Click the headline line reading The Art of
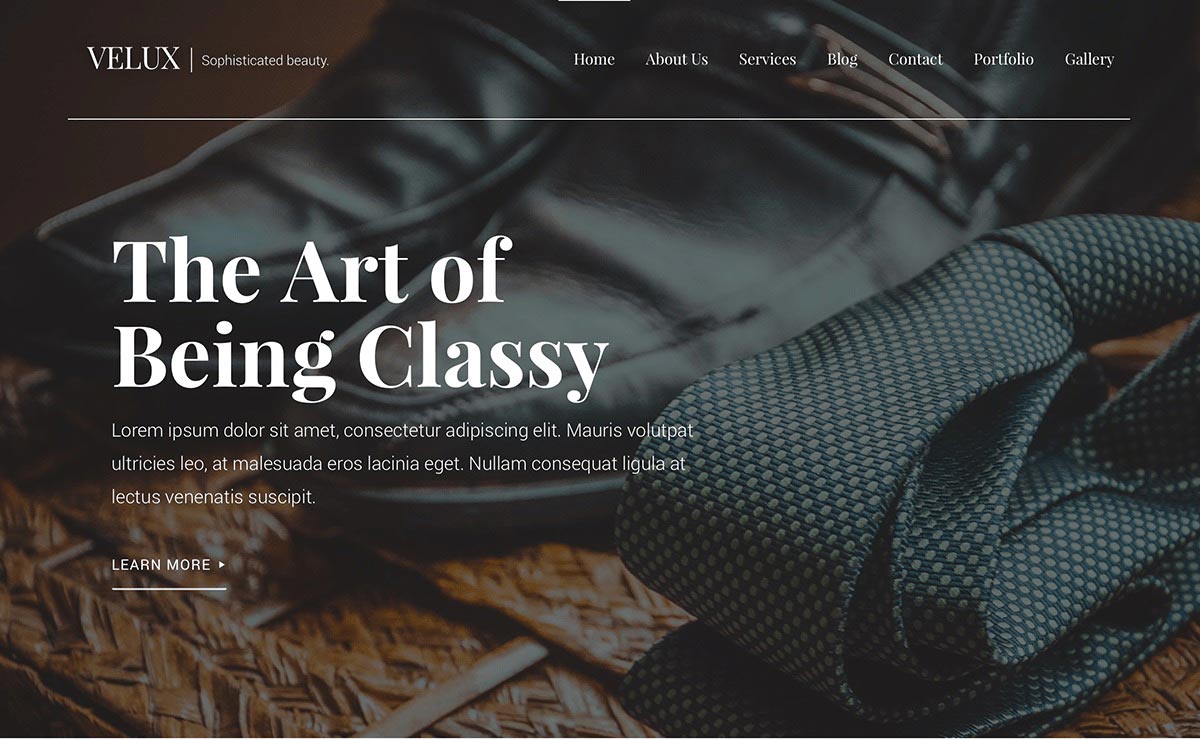Image resolution: width=1200 pixels, height=739 pixels. (312, 270)
